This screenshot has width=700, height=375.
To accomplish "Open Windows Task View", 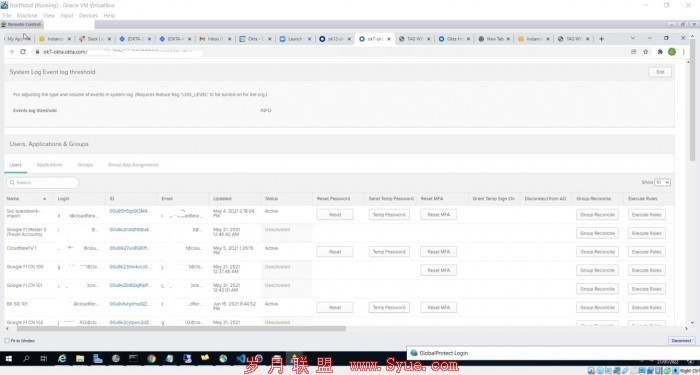I will tap(43, 358).
